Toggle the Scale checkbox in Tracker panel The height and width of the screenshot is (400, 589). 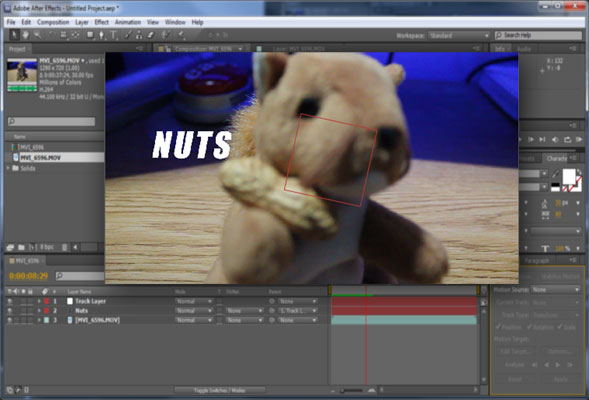[560, 327]
